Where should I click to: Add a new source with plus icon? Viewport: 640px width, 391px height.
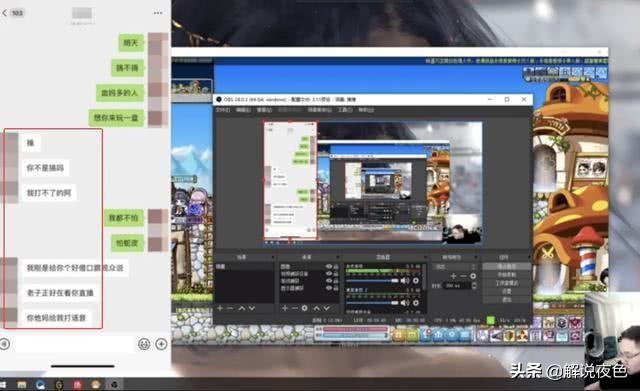click(x=285, y=308)
